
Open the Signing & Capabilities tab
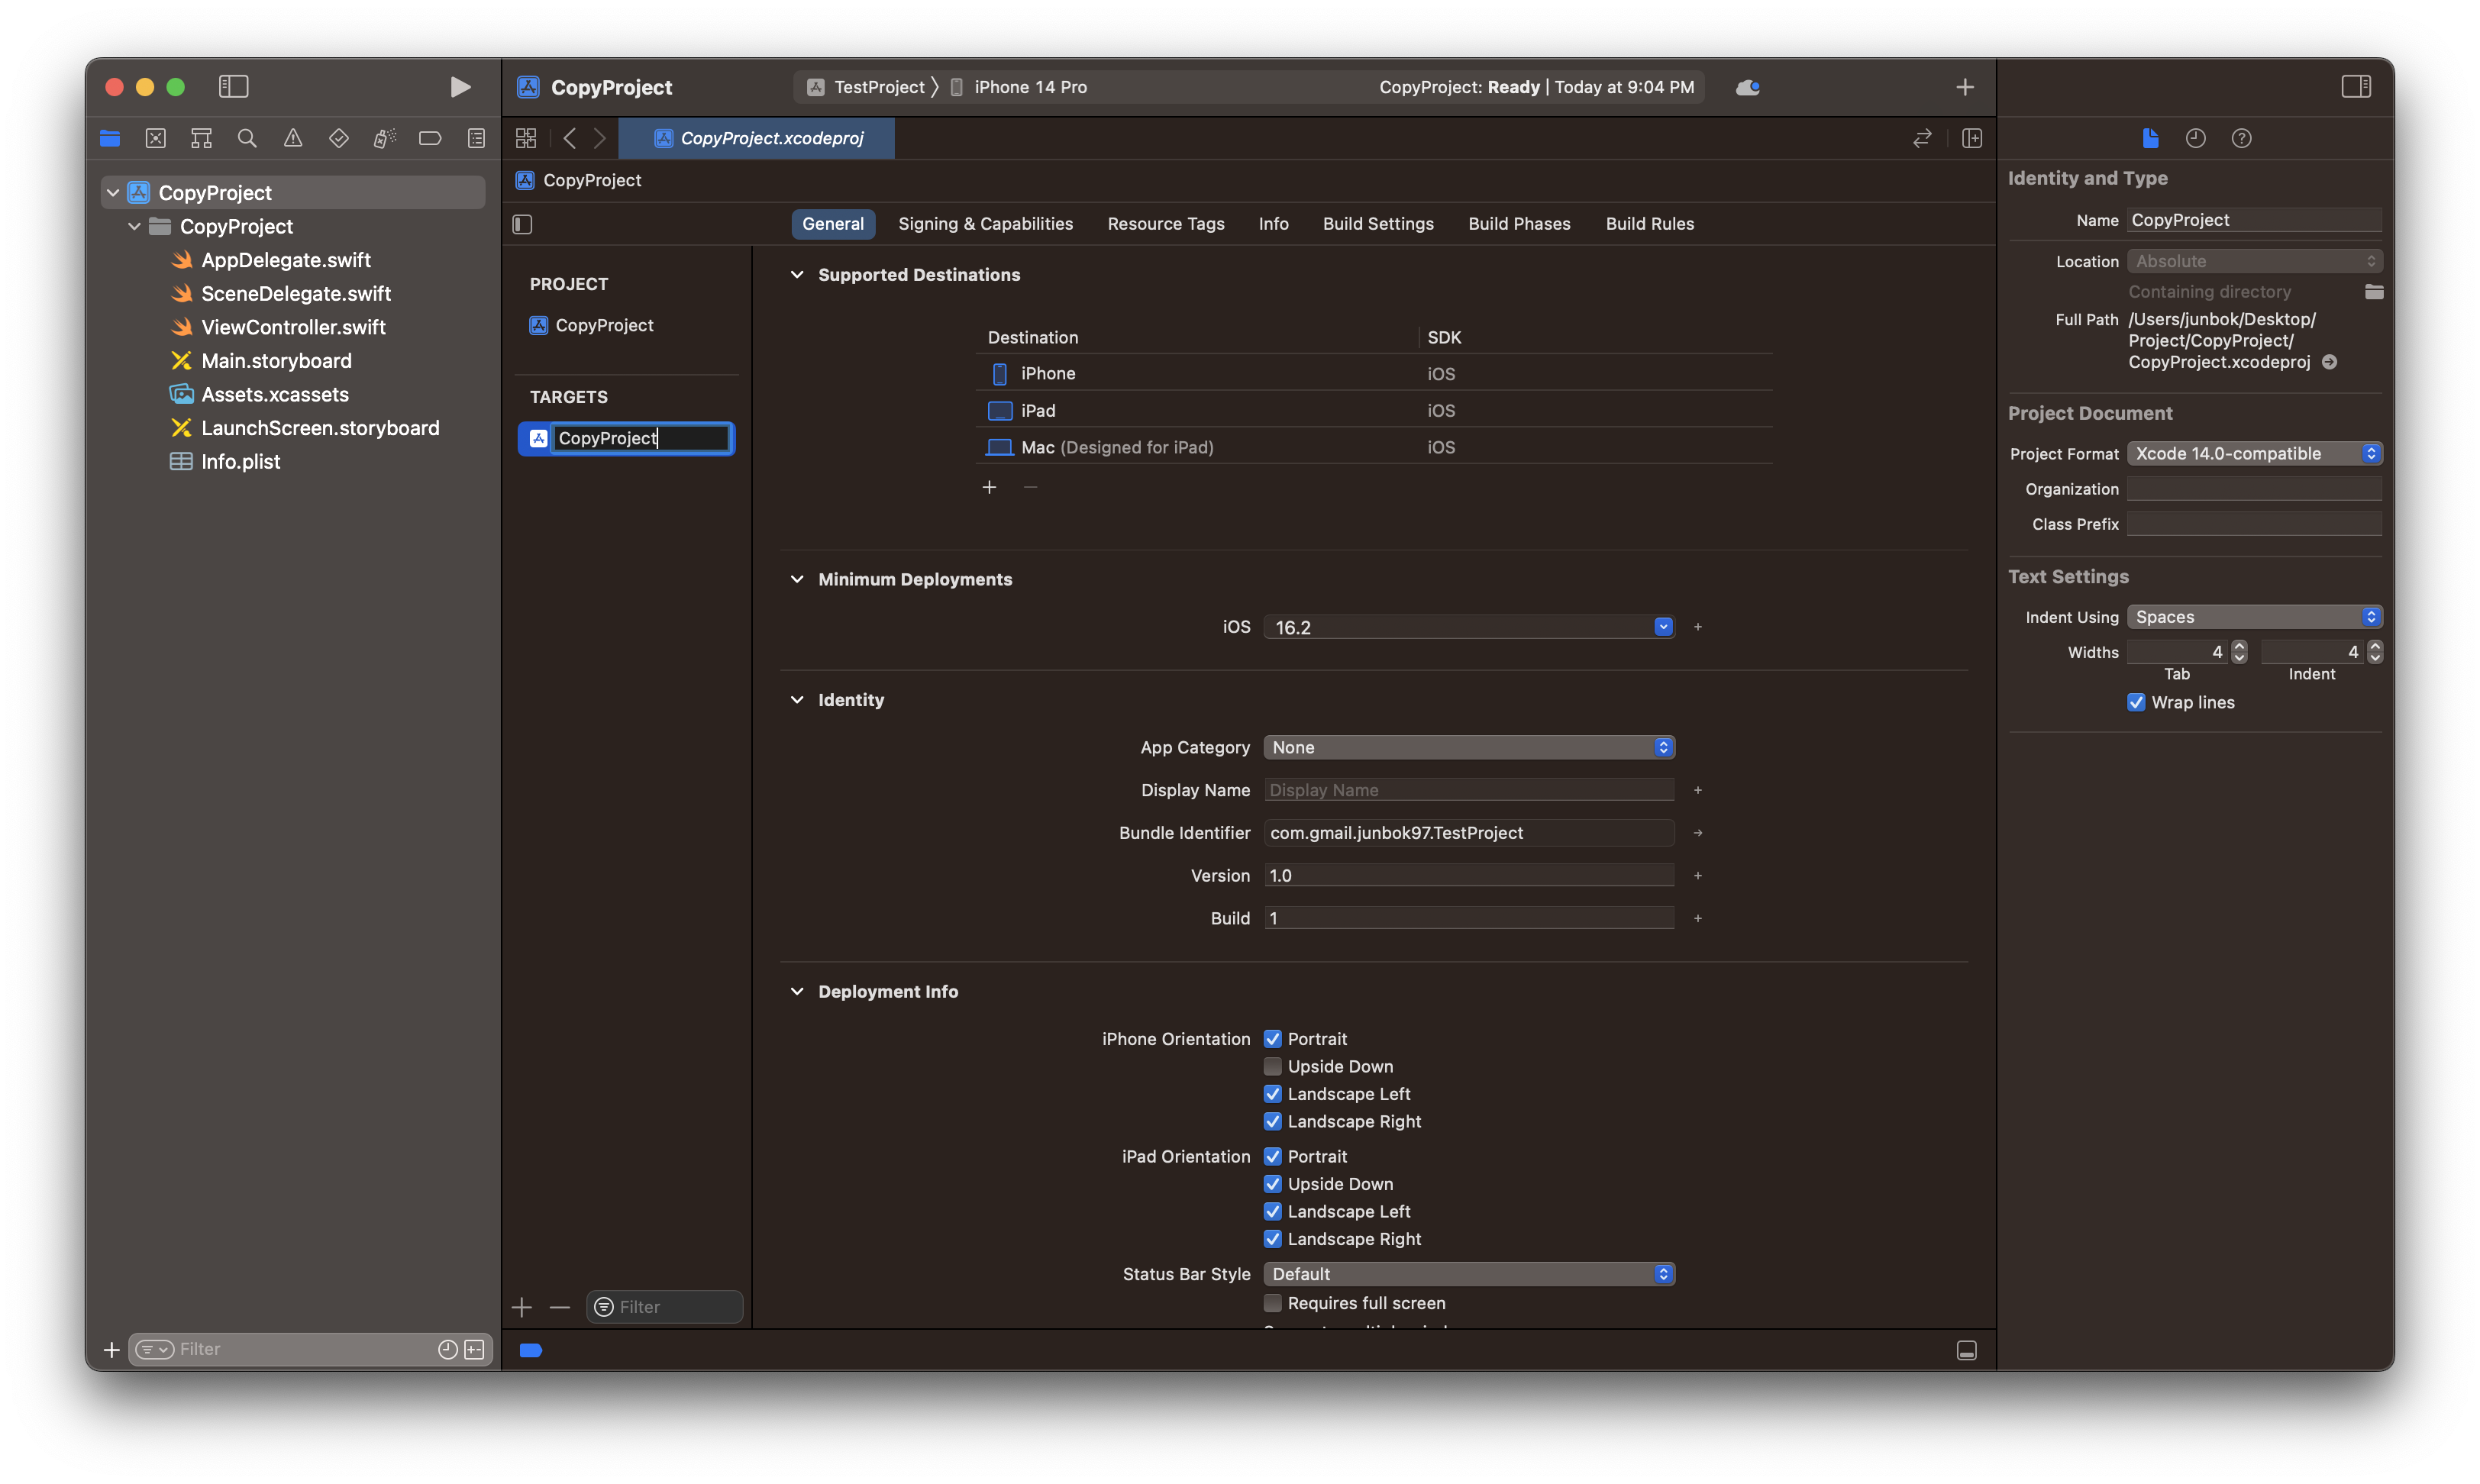(985, 224)
